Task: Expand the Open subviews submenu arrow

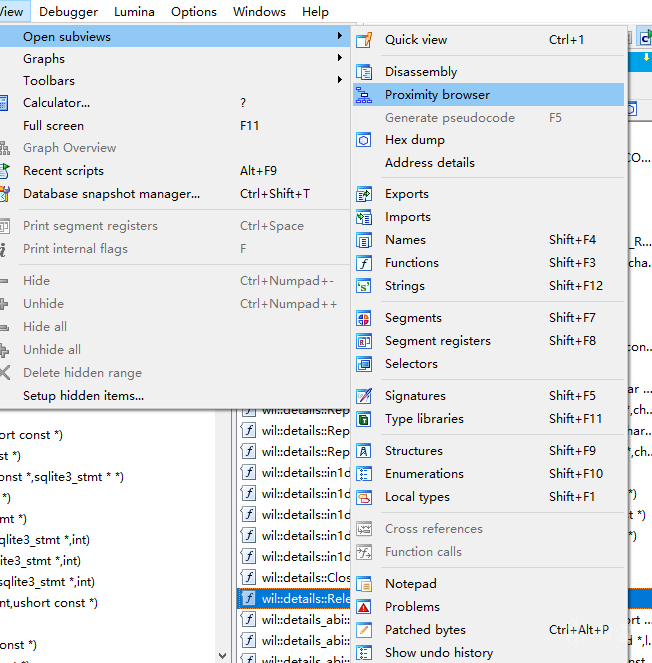Action: click(x=340, y=37)
